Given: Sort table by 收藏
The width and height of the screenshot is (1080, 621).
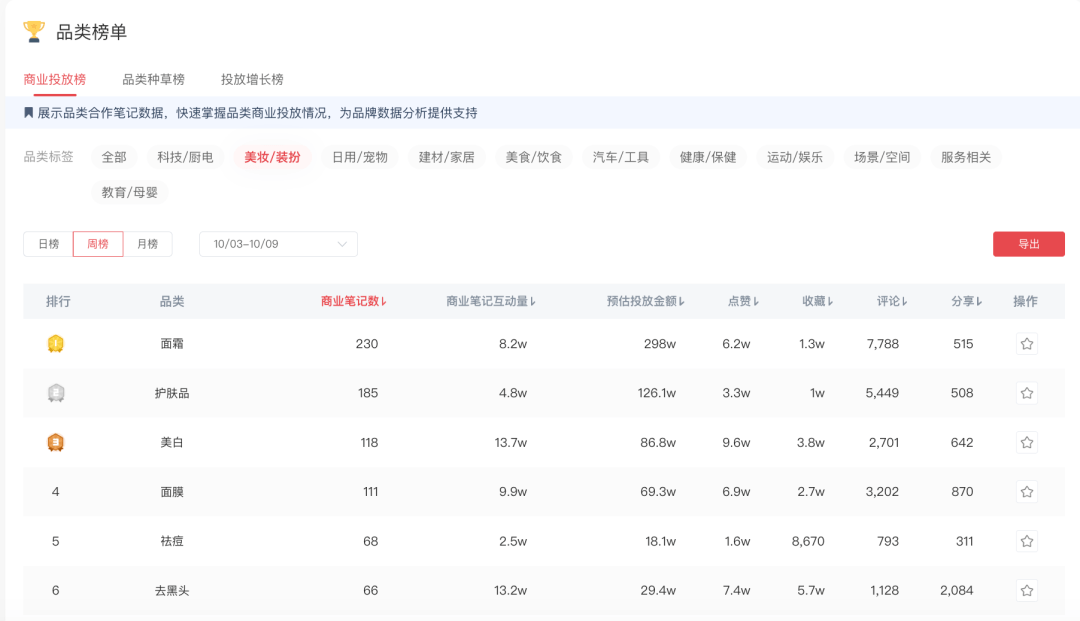Looking at the screenshot, I should (x=818, y=301).
